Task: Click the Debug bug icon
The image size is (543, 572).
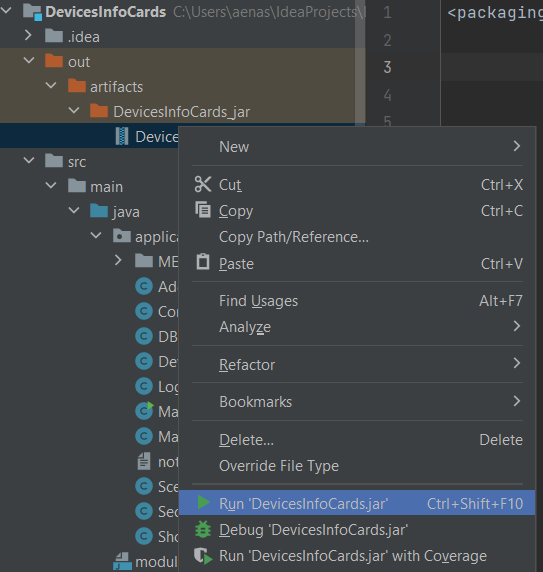Action: (203, 529)
